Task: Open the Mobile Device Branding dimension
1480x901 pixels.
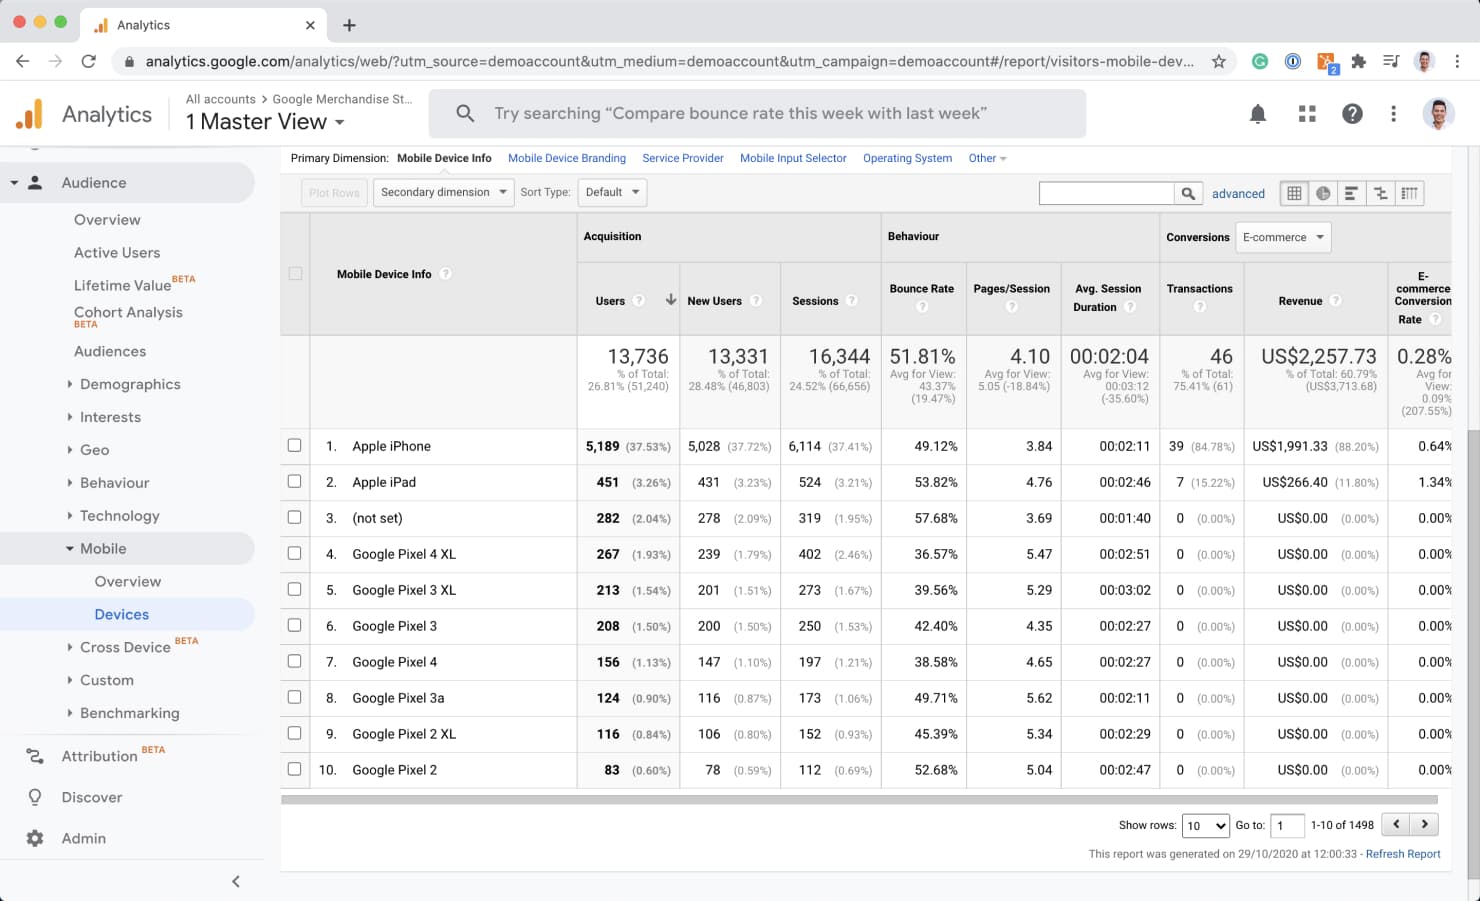Action: point(566,158)
